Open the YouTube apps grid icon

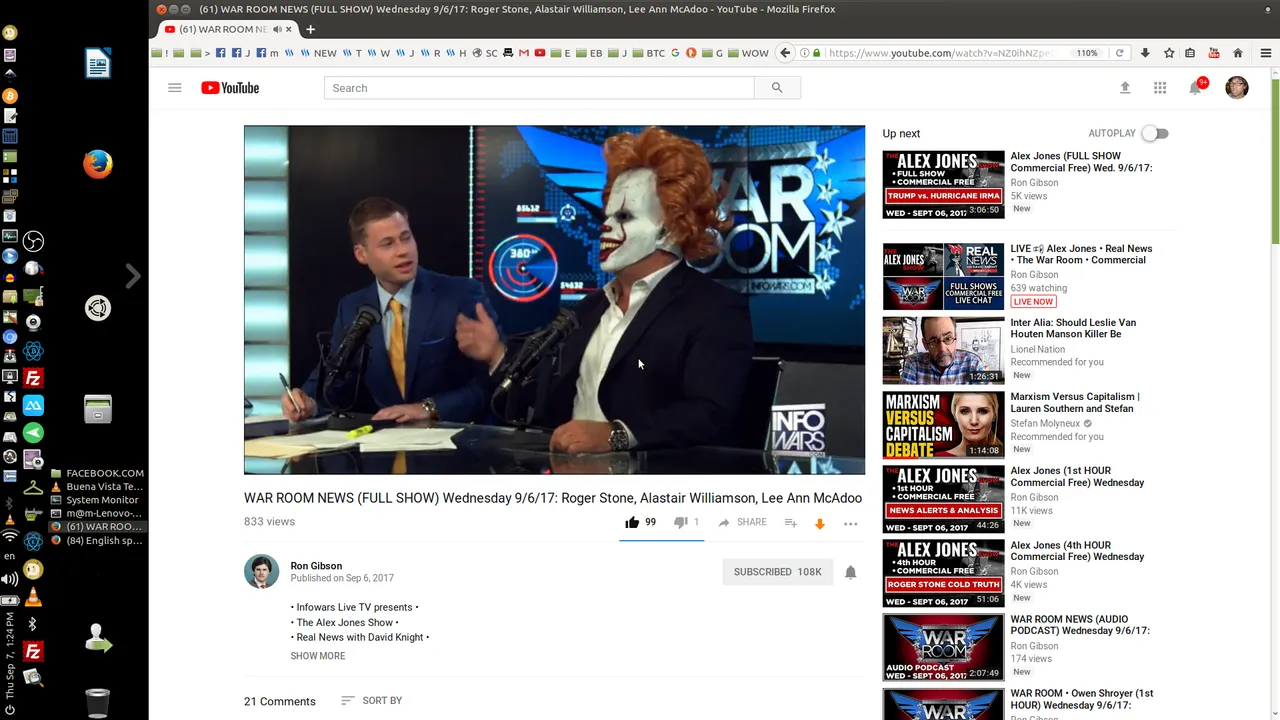pyautogui.click(x=1160, y=88)
